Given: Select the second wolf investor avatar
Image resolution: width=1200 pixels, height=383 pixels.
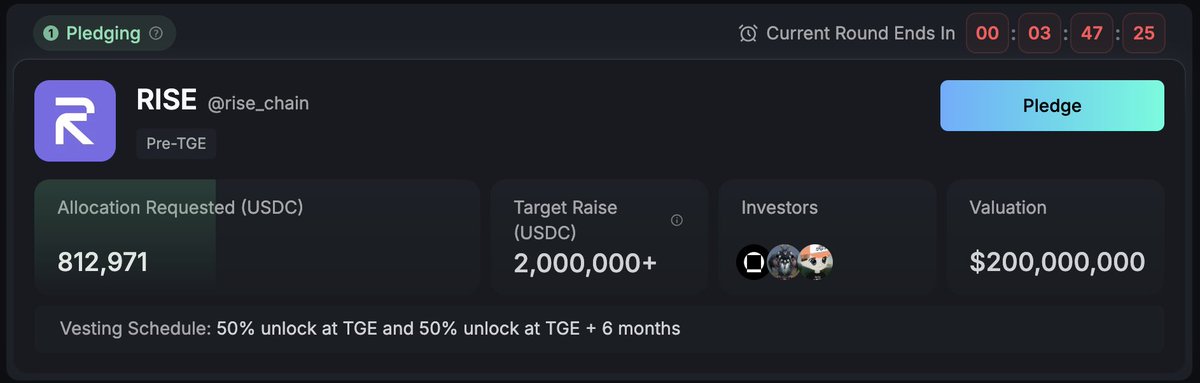Looking at the screenshot, I should tap(784, 262).
